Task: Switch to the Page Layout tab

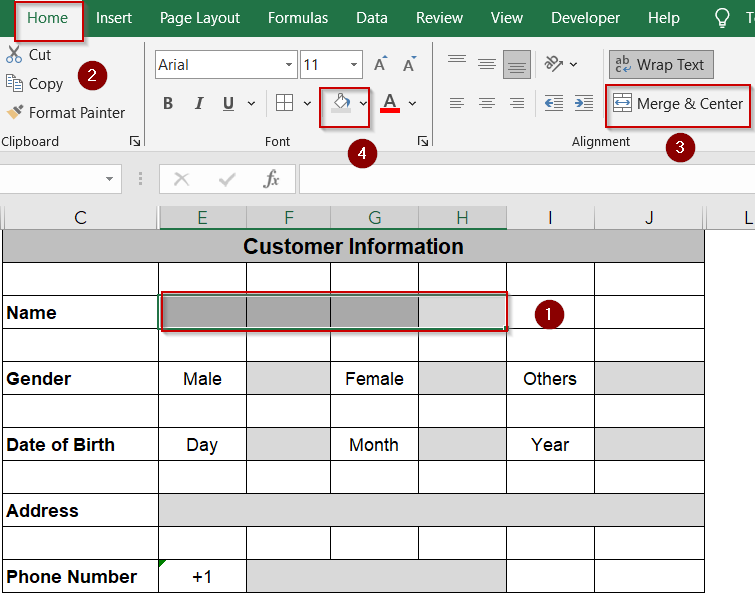Action: [x=200, y=18]
